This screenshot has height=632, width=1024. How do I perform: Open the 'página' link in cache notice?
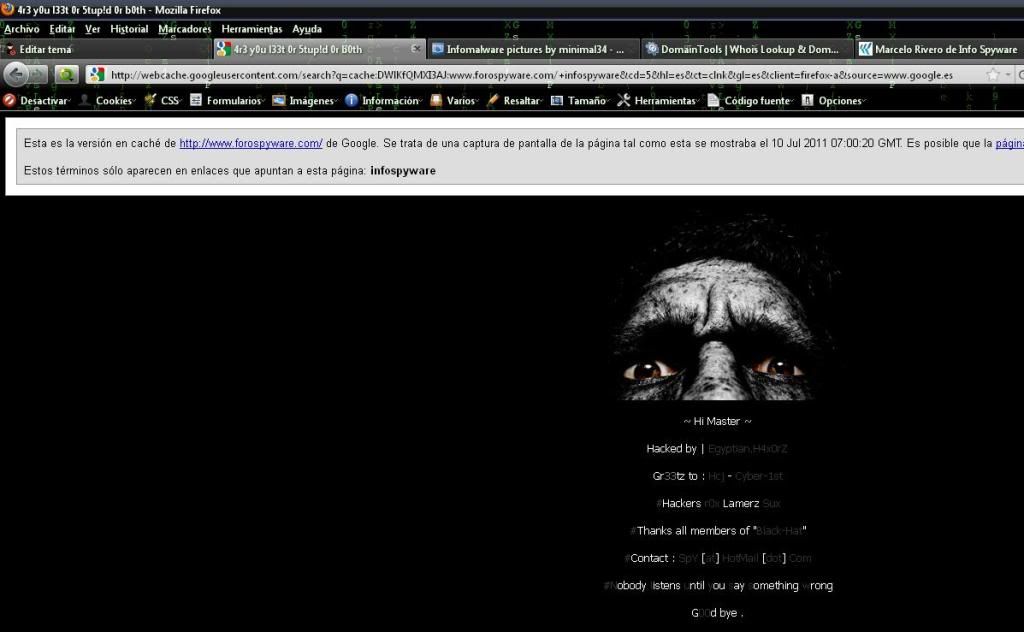[1010, 143]
